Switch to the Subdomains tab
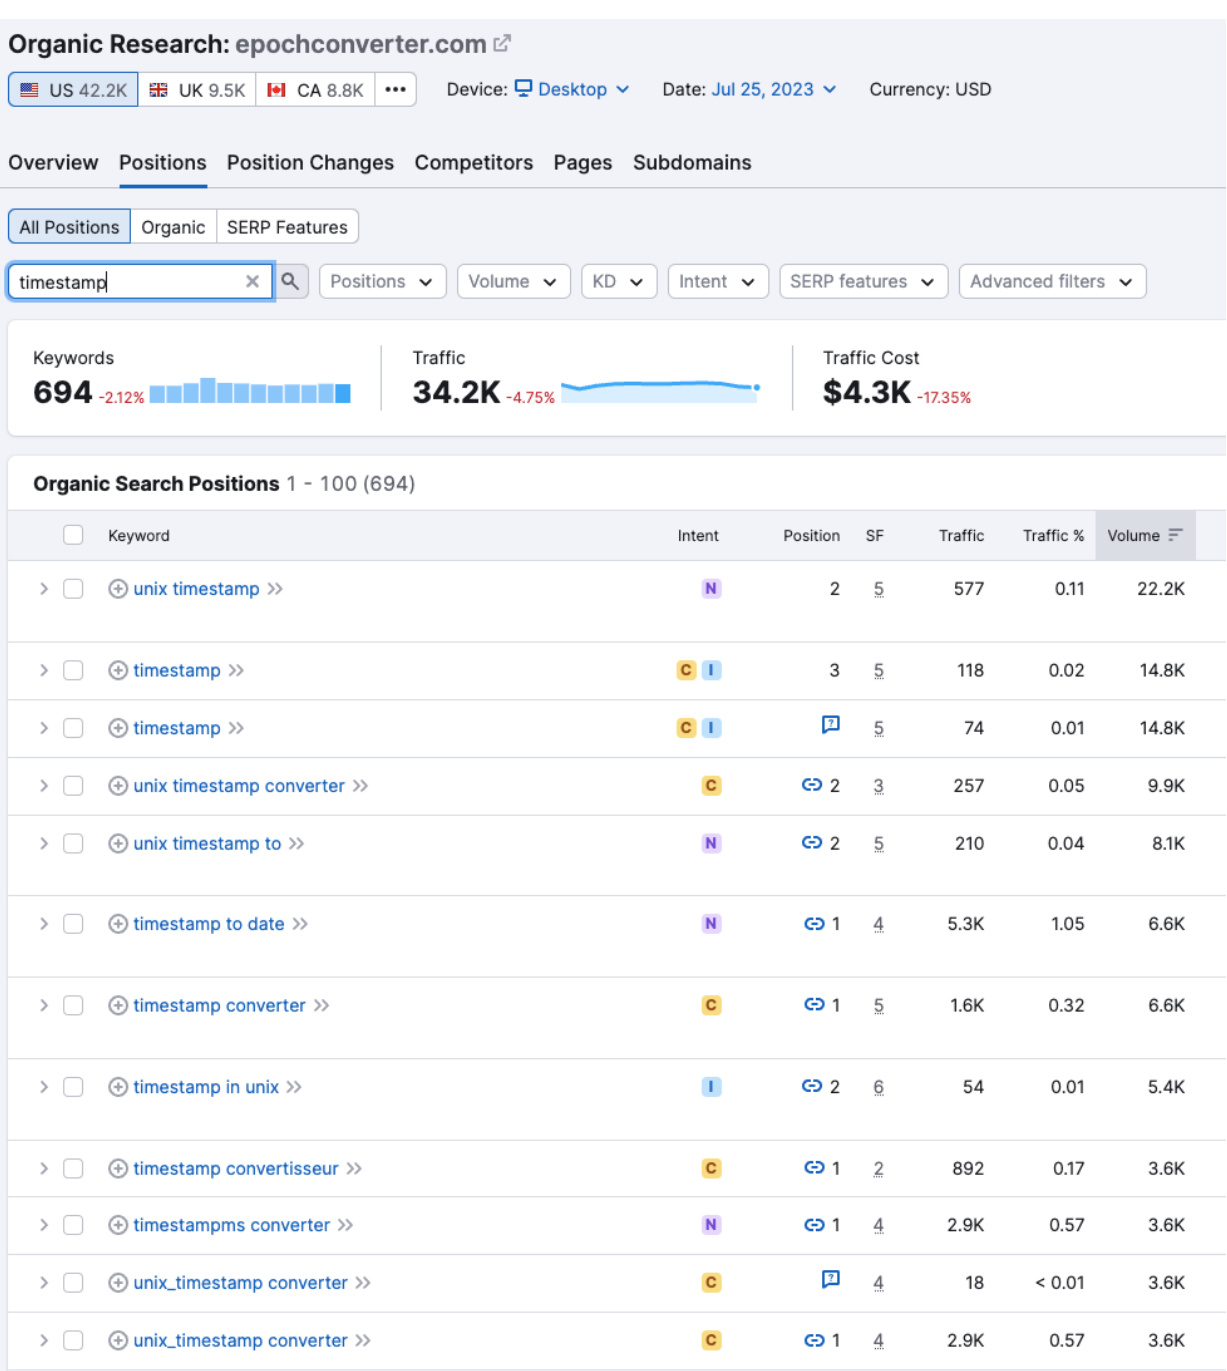The width and height of the screenshot is (1227, 1371). [692, 162]
